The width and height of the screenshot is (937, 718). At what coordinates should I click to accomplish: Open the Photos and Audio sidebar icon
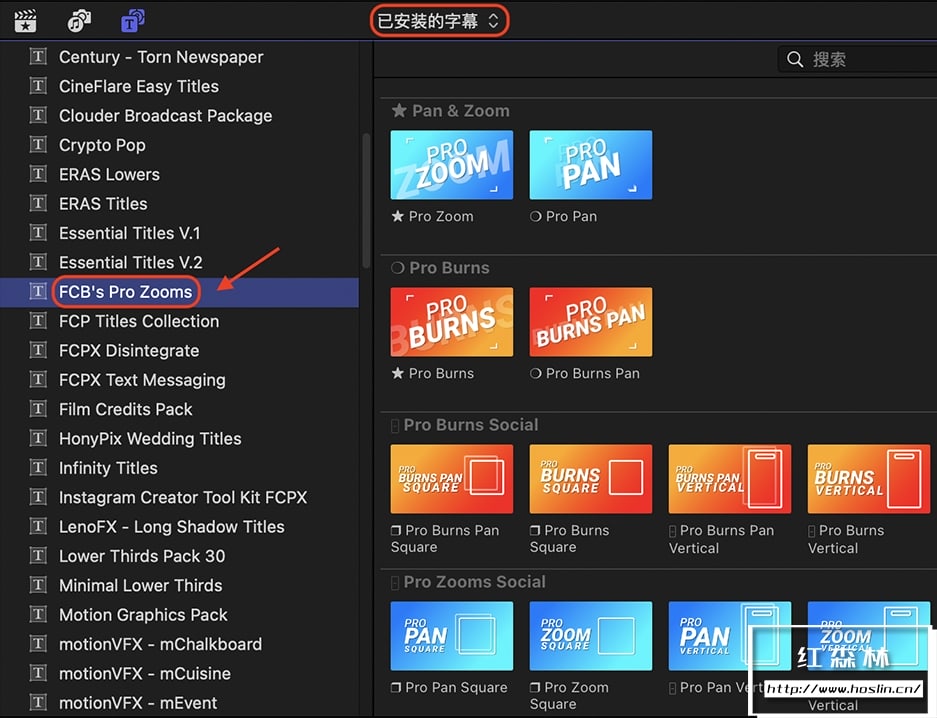(x=79, y=22)
